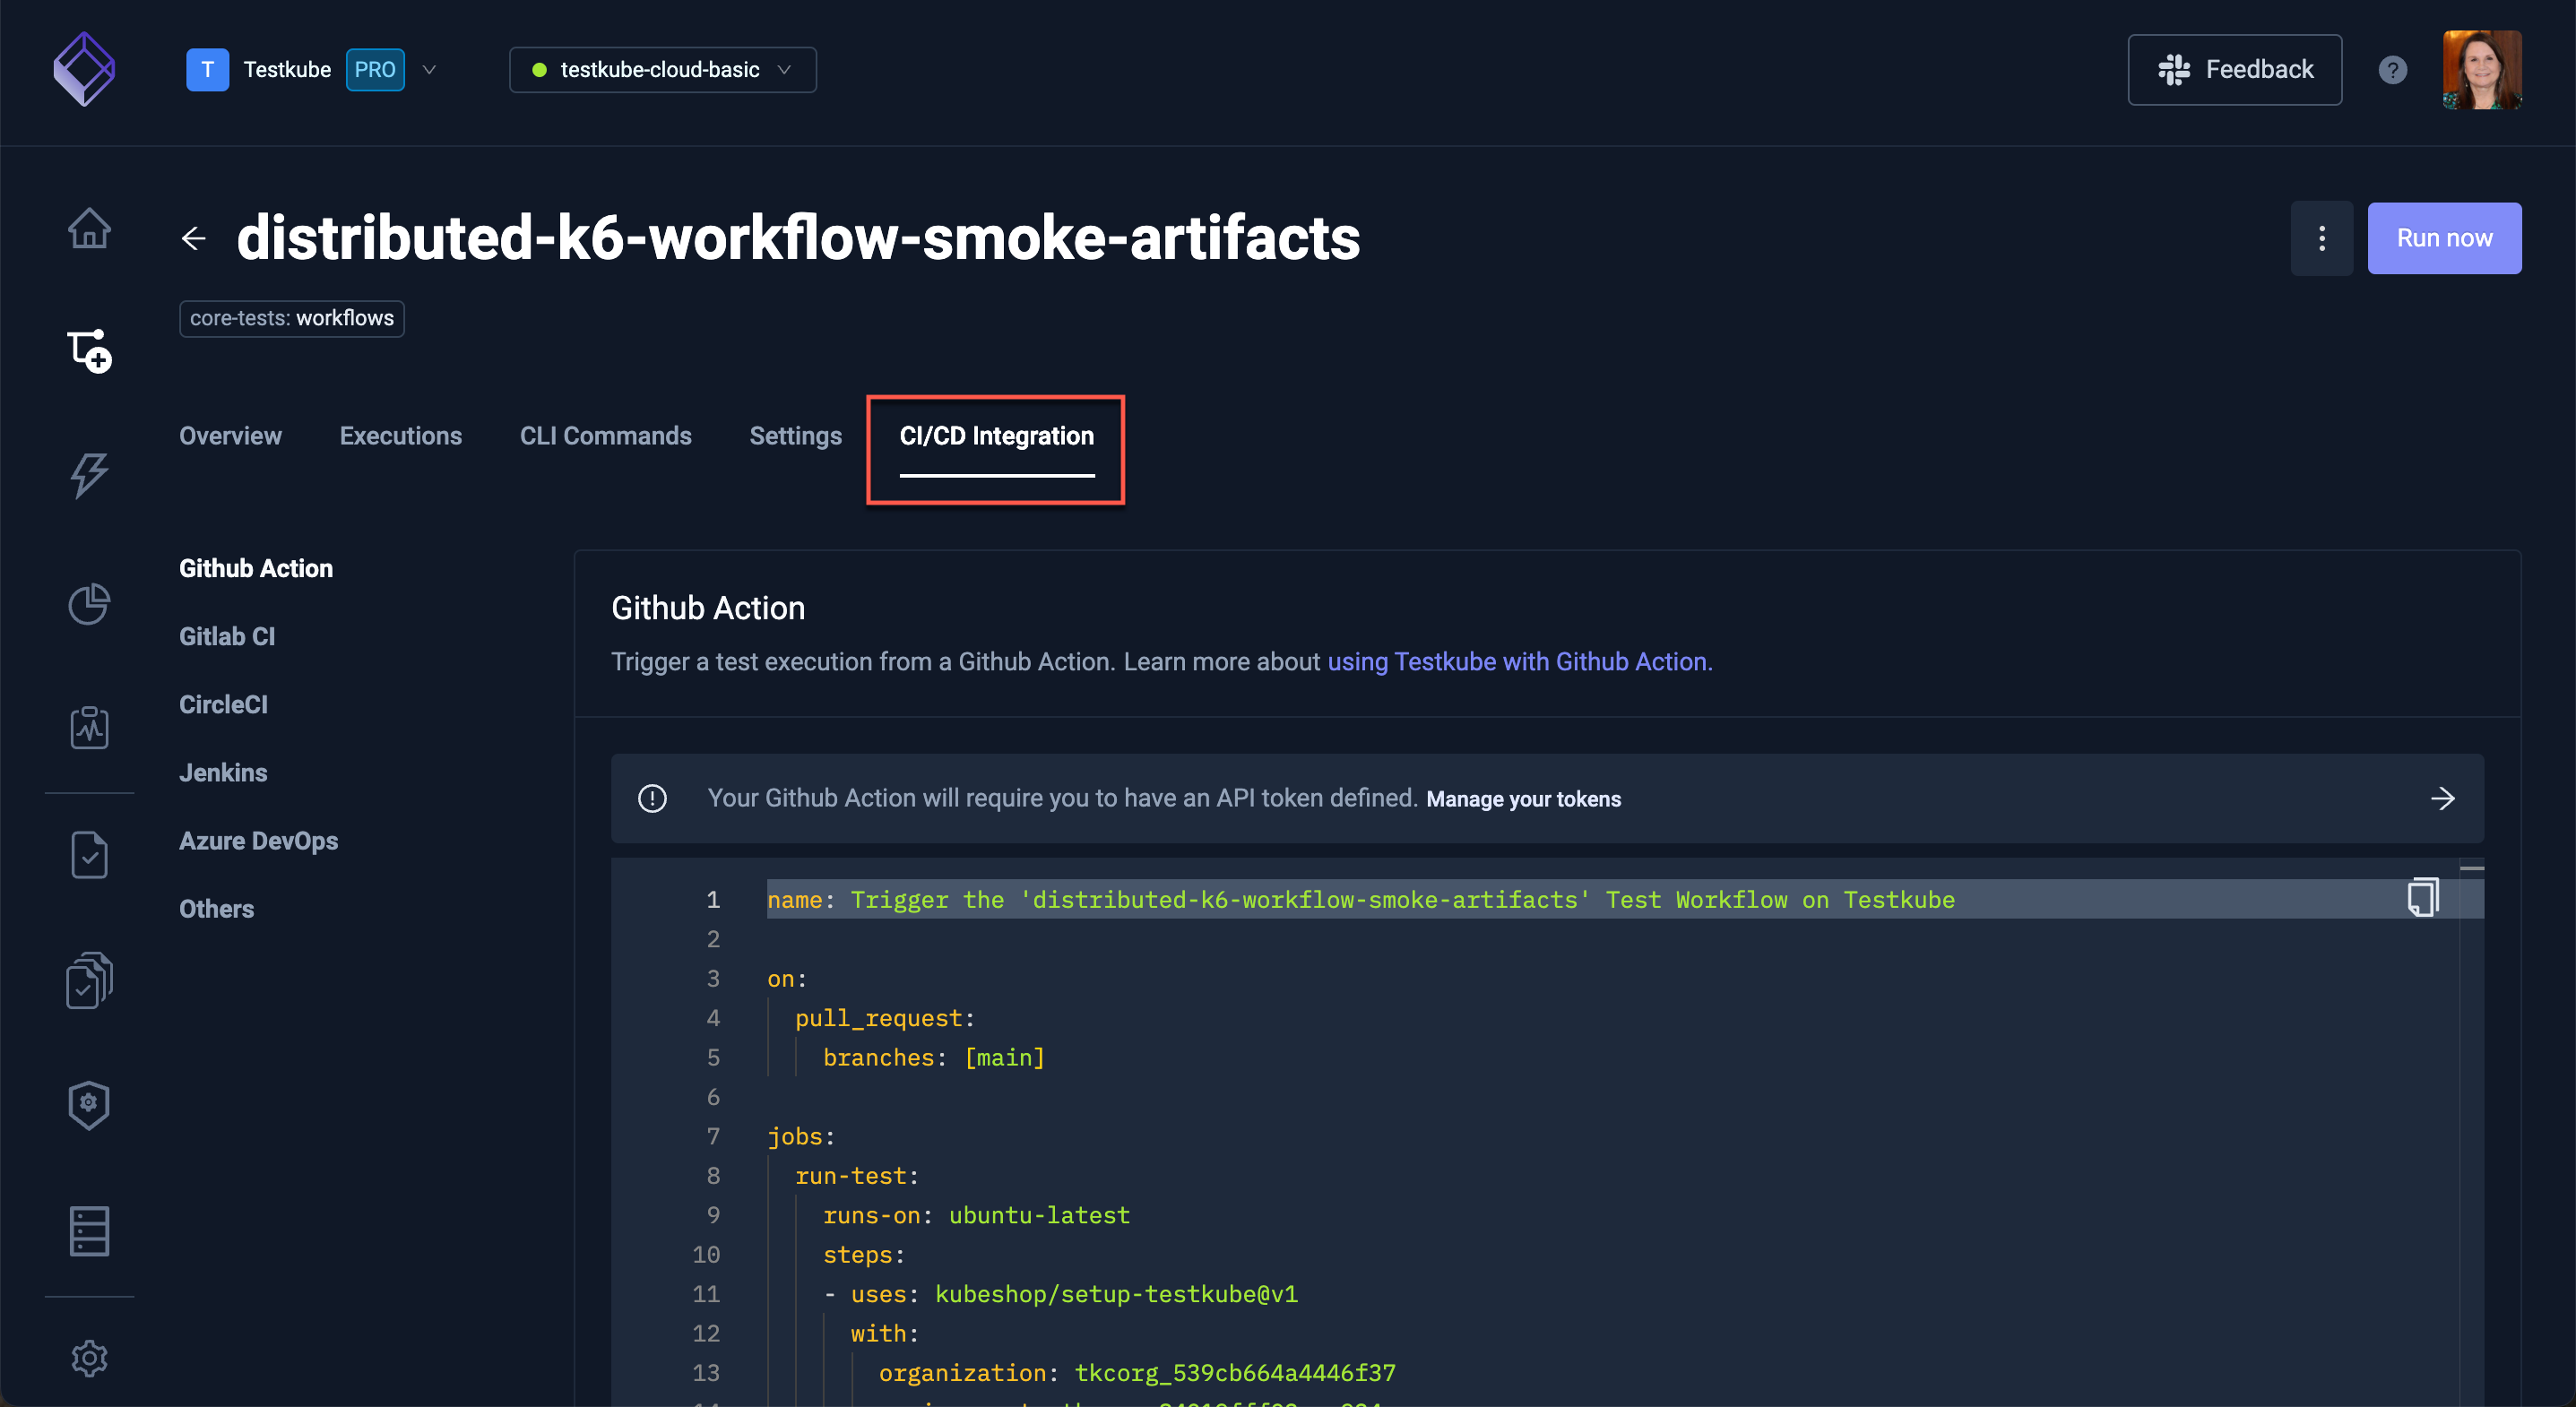2576x1407 pixels.
Task: Select Jenkins in the integration list
Action: click(223, 772)
